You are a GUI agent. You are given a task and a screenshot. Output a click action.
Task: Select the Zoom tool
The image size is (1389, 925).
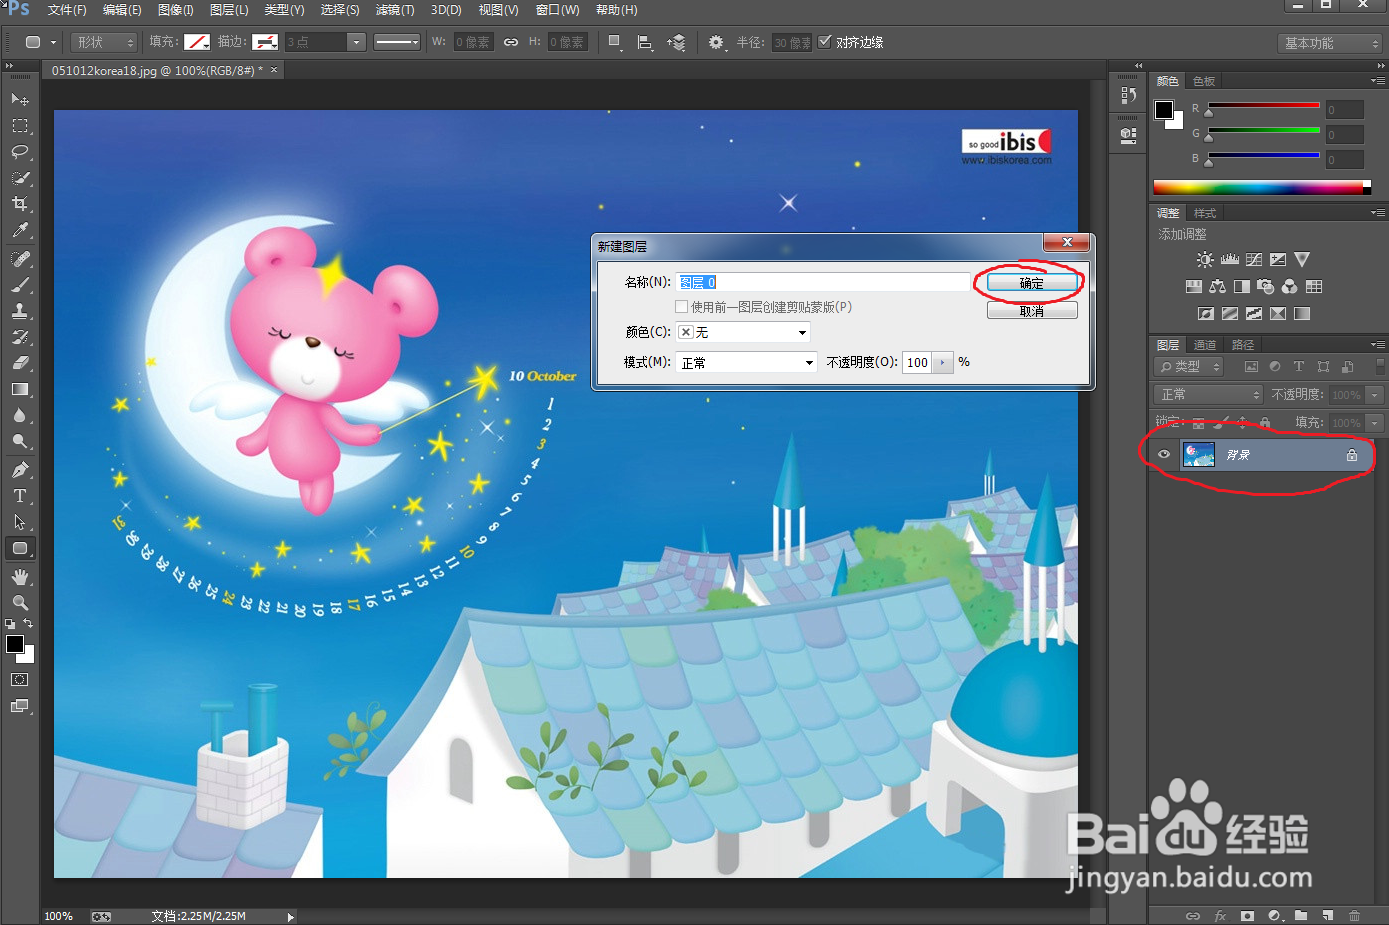tap(19, 603)
